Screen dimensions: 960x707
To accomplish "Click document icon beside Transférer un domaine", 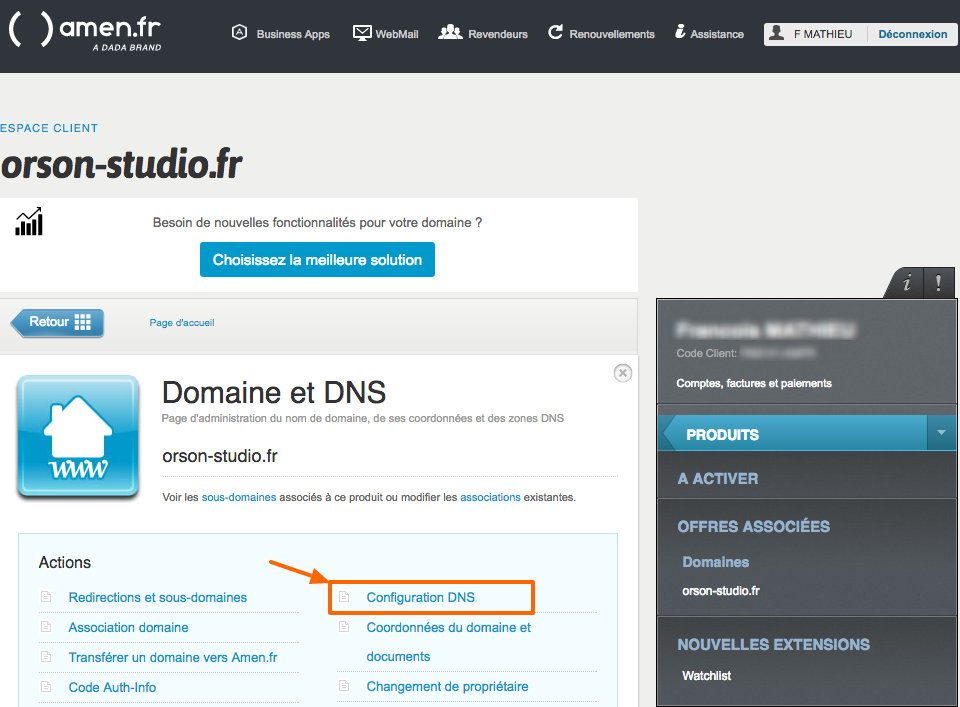I will [x=46, y=657].
